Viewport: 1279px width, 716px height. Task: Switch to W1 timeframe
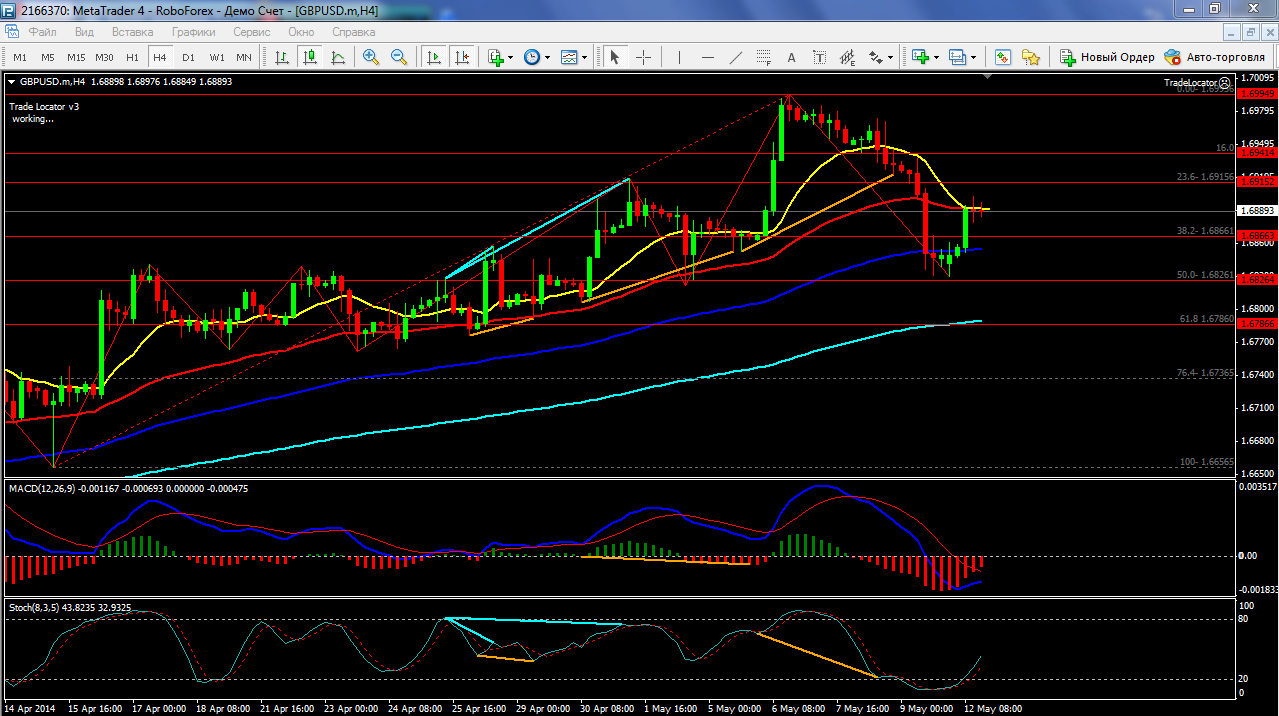point(216,57)
